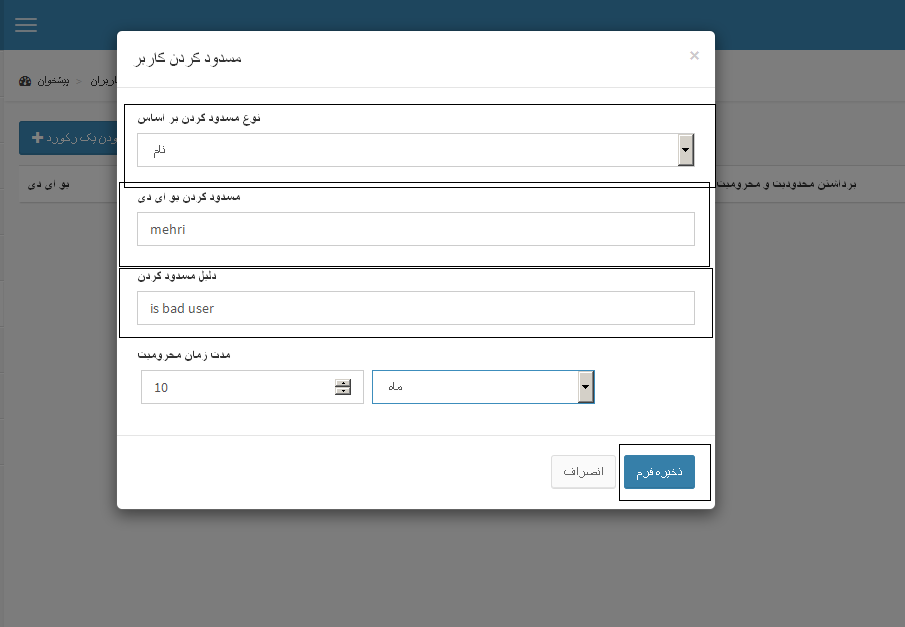Viewport: 905px width, 627px height.
Task: Focus the reason field containing "is bad user"
Action: point(416,308)
